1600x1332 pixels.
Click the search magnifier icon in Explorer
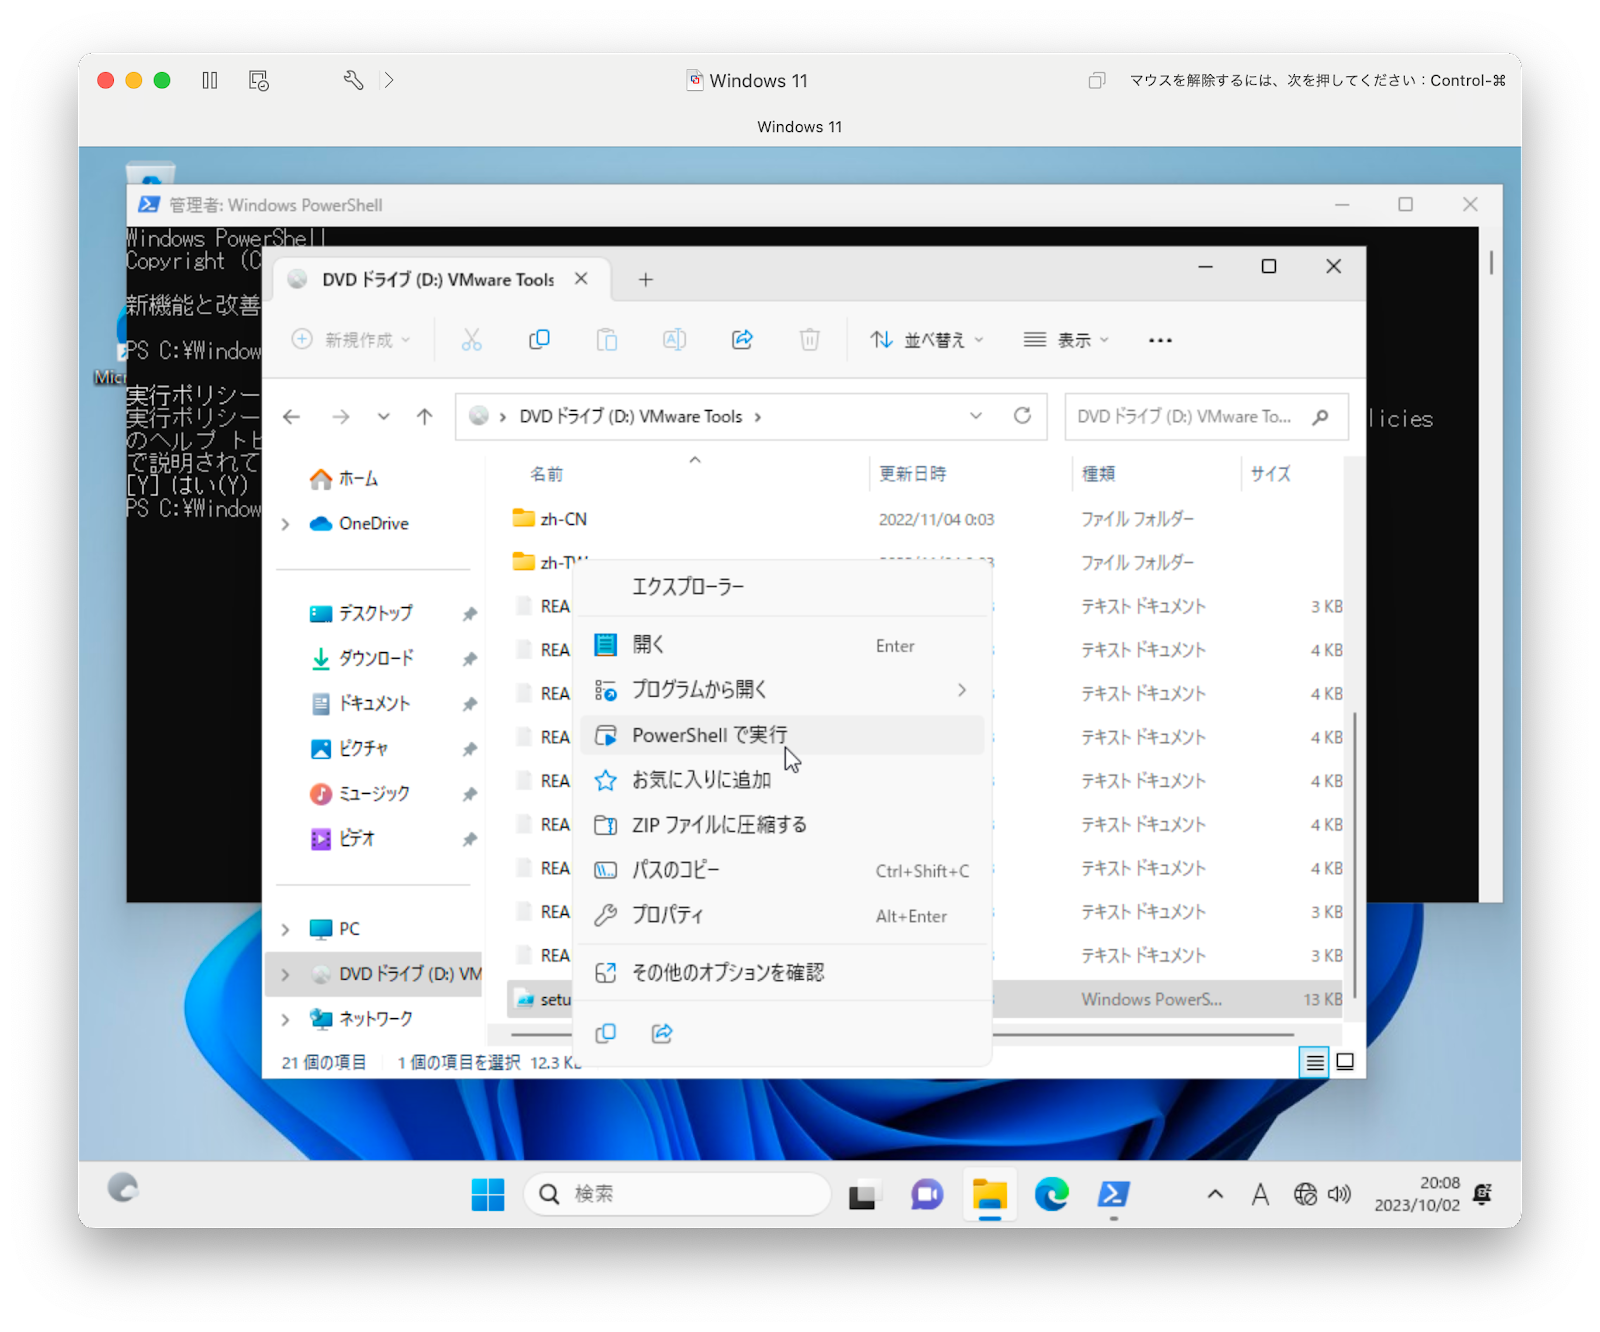coord(1321,417)
